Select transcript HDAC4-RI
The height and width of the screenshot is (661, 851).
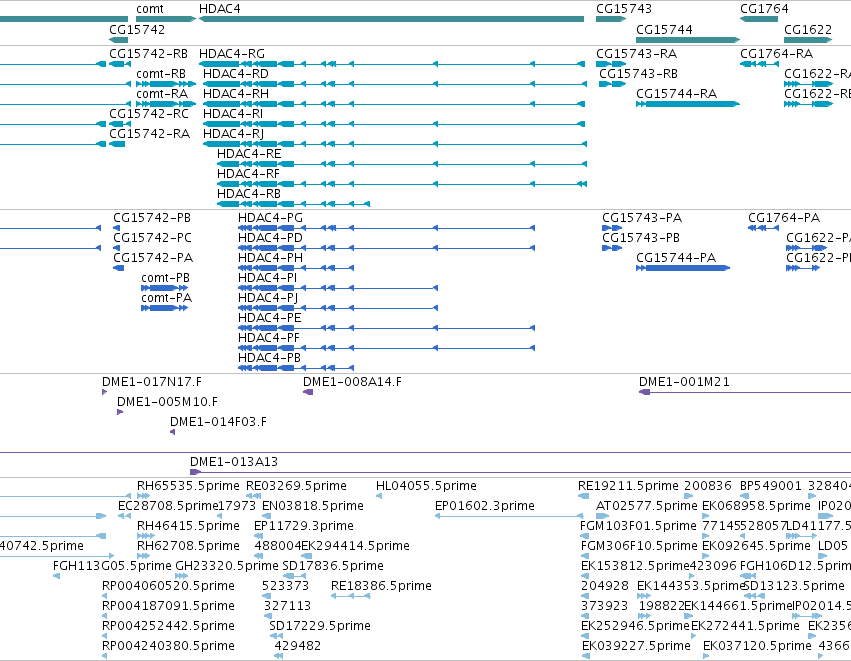pyautogui.click(x=233, y=114)
